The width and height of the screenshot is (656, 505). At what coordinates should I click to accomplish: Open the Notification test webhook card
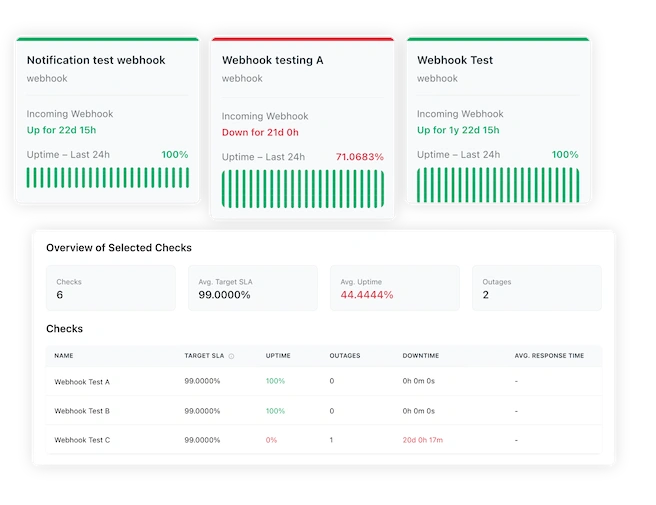(x=96, y=60)
